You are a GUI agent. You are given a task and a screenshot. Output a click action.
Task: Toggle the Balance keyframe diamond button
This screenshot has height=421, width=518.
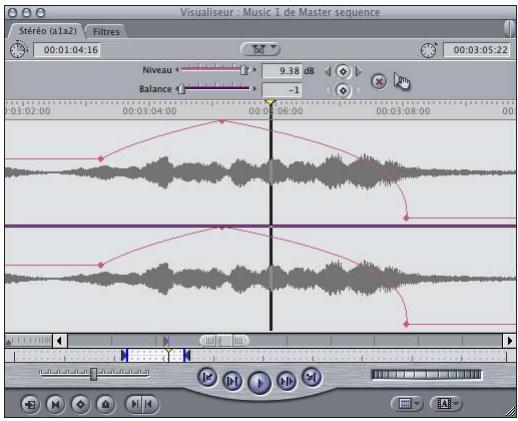pyautogui.click(x=343, y=90)
